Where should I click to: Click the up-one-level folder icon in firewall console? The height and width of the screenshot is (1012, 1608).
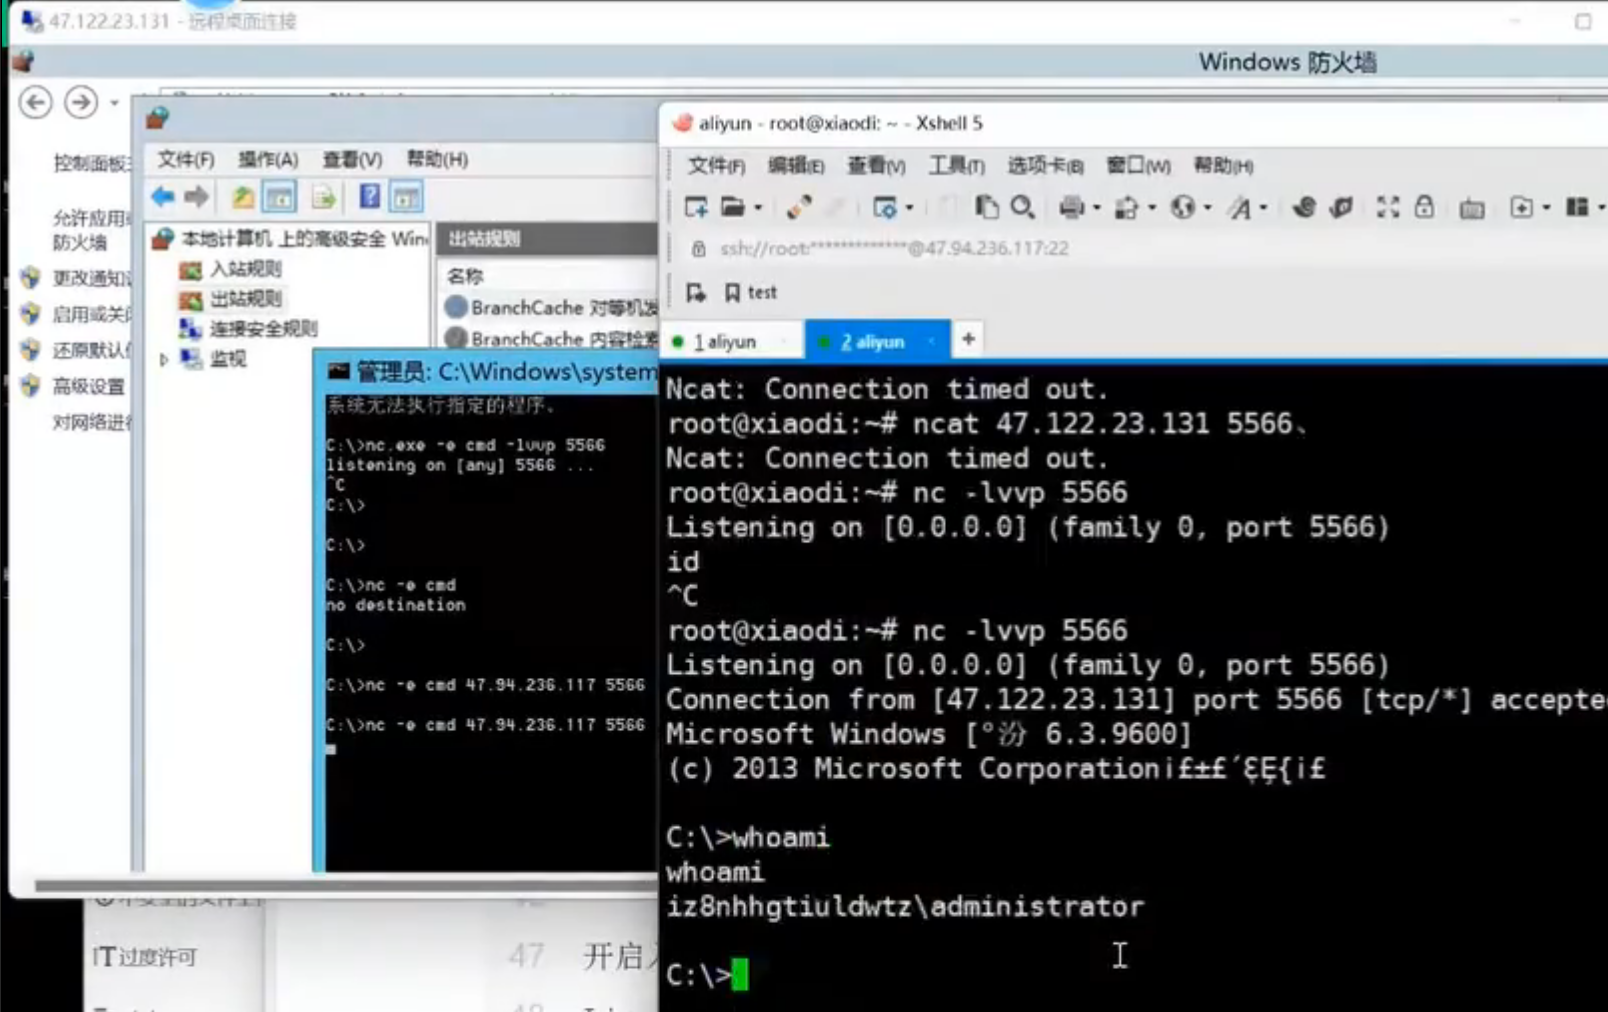point(243,197)
